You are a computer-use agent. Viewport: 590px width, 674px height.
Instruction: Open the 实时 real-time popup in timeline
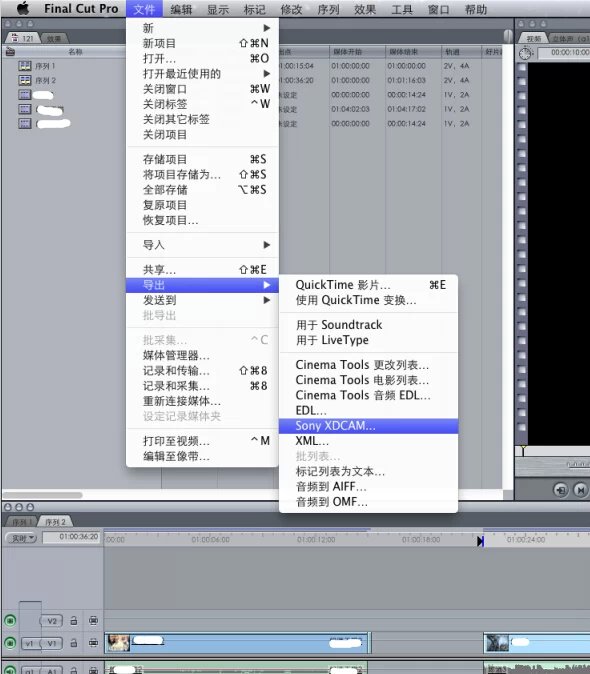(21, 538)
